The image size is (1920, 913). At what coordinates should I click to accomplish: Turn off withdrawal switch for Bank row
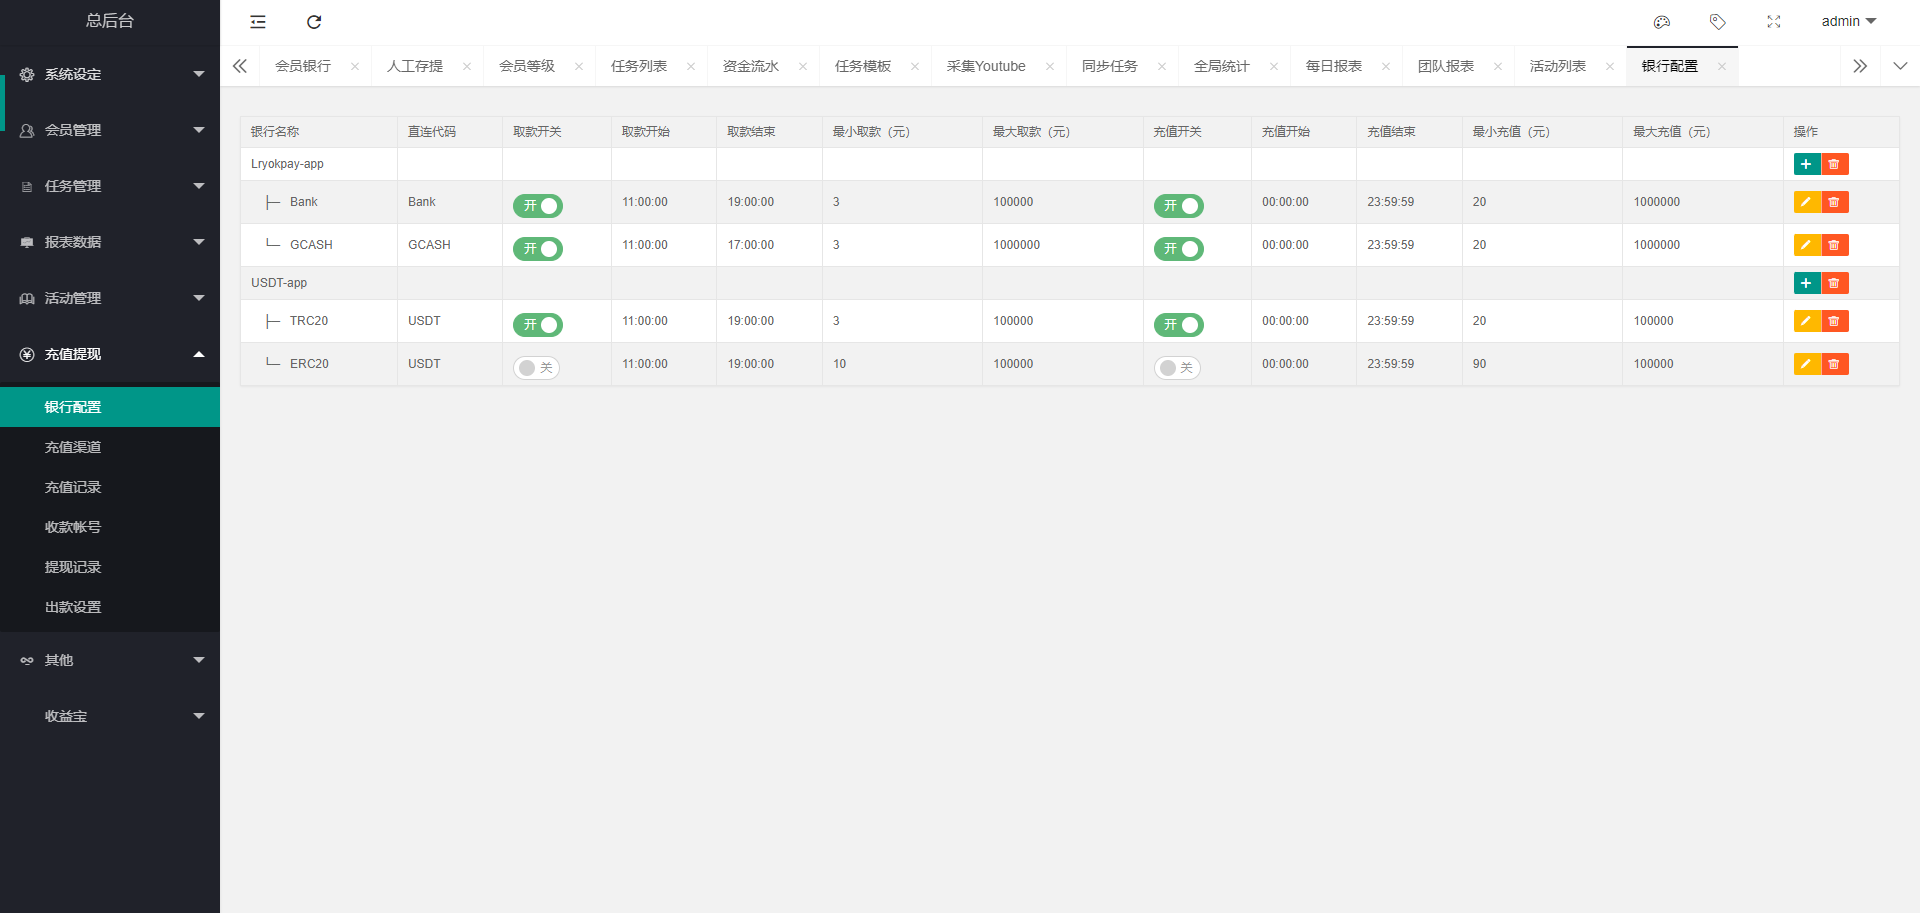pos(538,206)
